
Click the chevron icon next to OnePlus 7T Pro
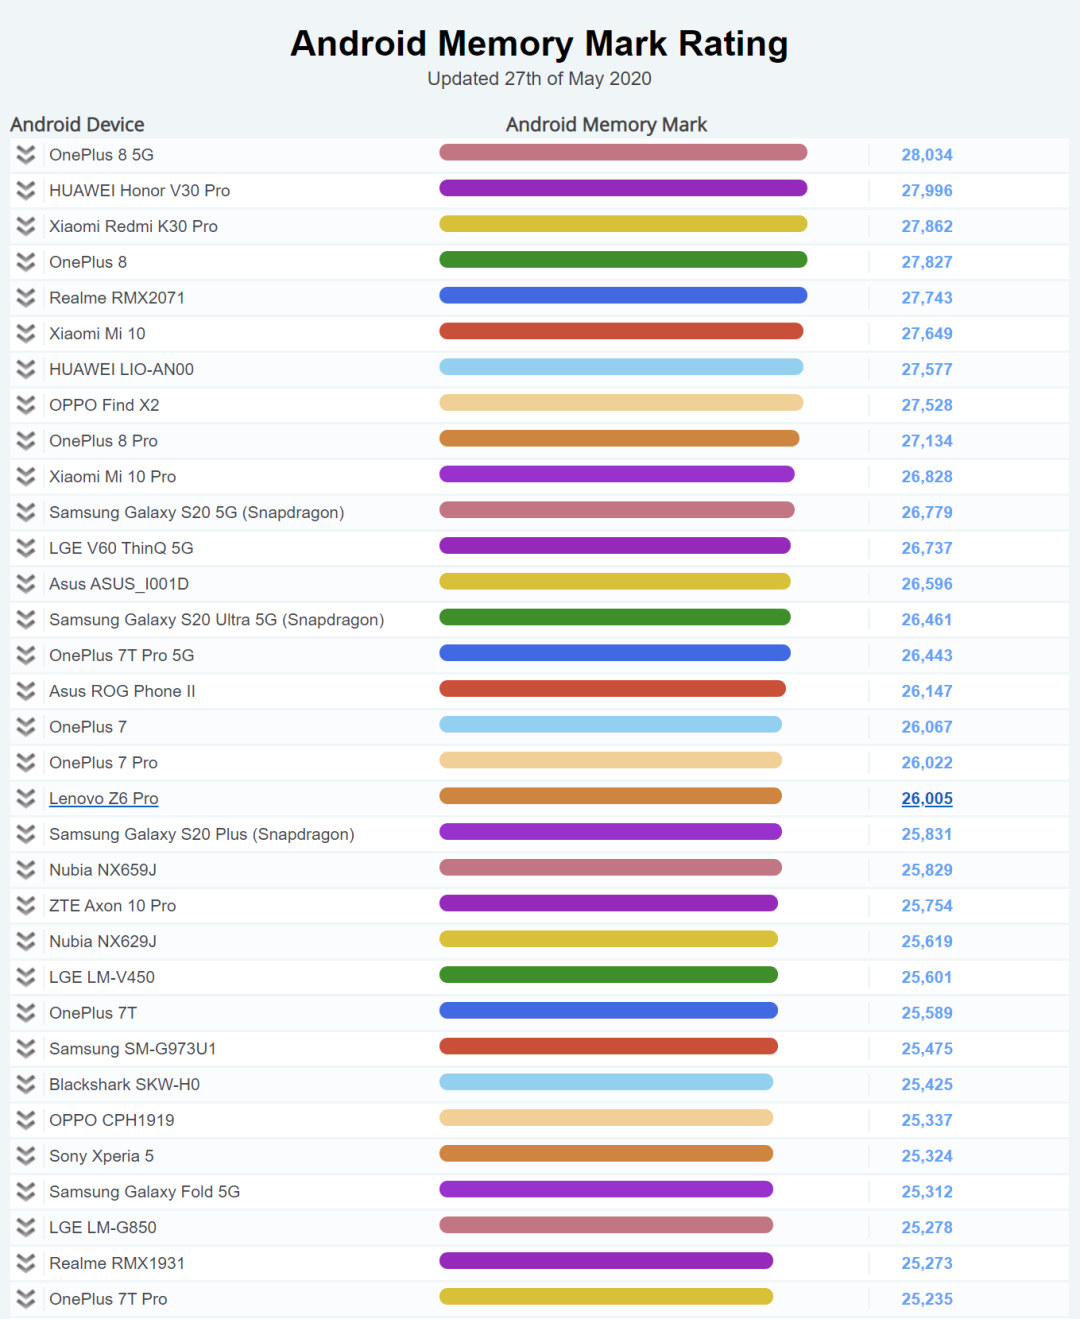point(26,1299)
